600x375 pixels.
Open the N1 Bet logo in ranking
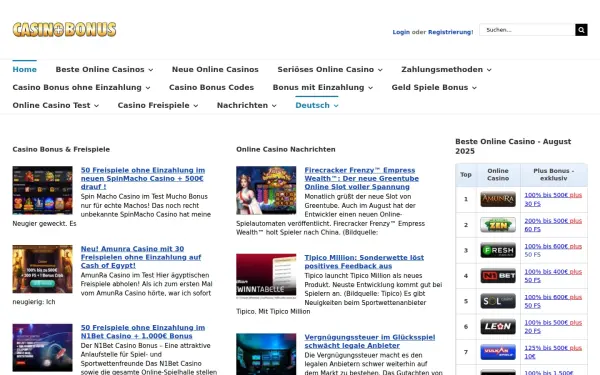point(498,276)
